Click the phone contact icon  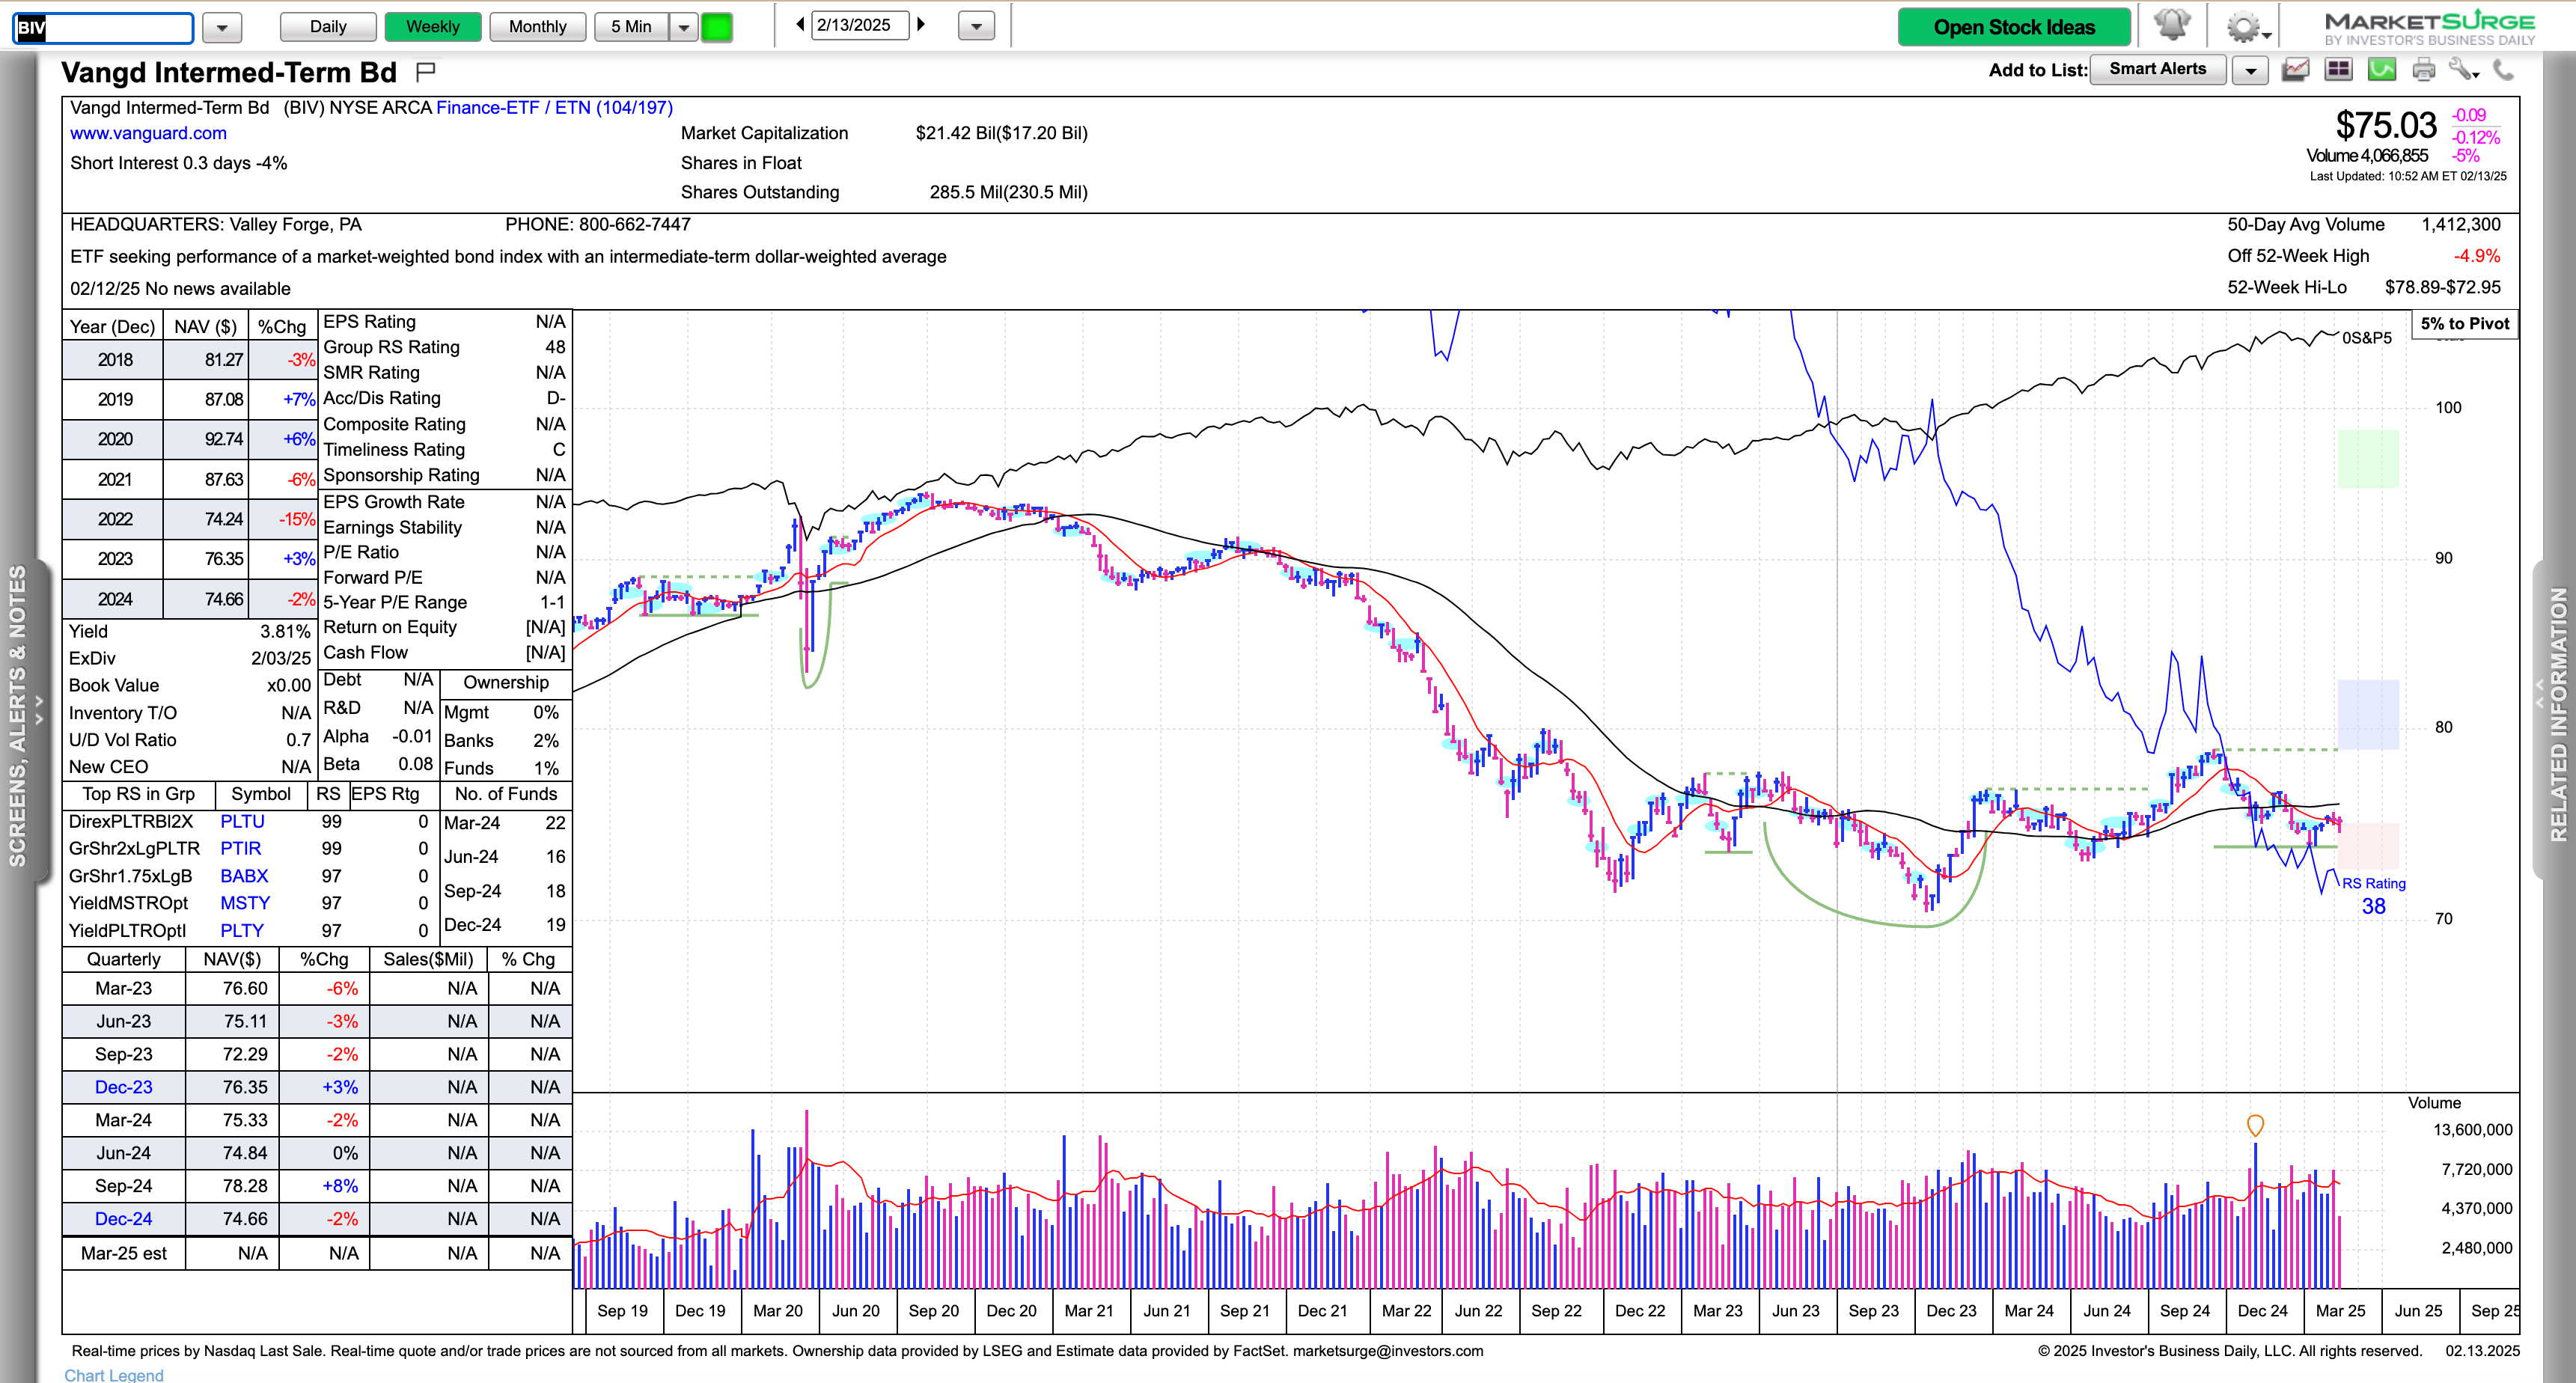click(x=2503, y=70)
